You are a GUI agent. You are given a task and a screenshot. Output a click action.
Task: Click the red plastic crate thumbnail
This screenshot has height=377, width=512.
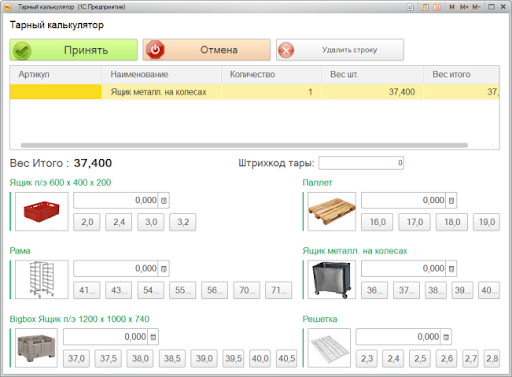(x=42, y=211)
